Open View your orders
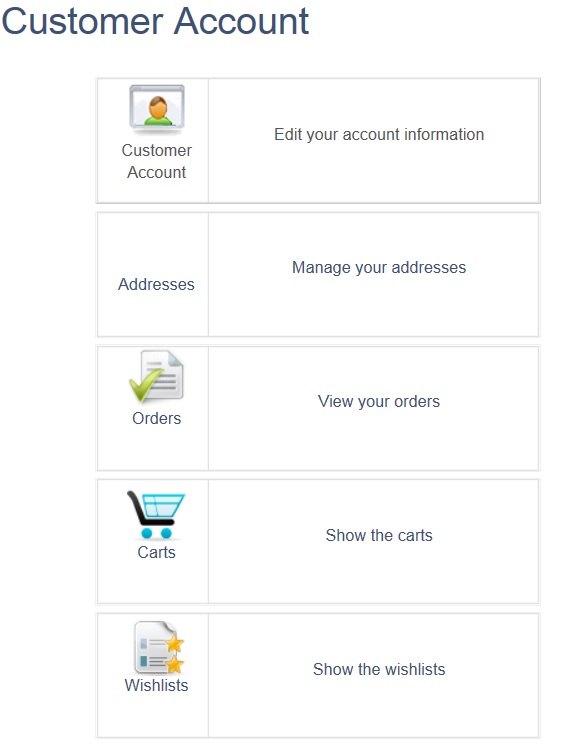Image resolution: width=568 pixels, height=755 pixels. coord(379,401)
